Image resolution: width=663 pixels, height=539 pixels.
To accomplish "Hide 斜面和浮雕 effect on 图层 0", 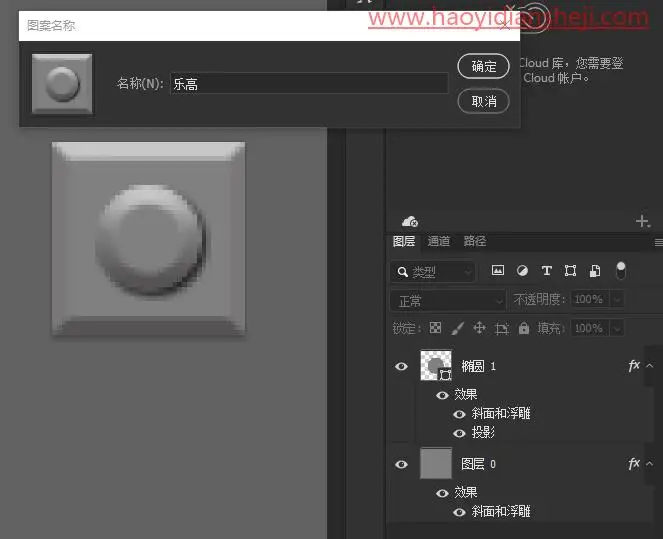I will click(x=459, y=512).
